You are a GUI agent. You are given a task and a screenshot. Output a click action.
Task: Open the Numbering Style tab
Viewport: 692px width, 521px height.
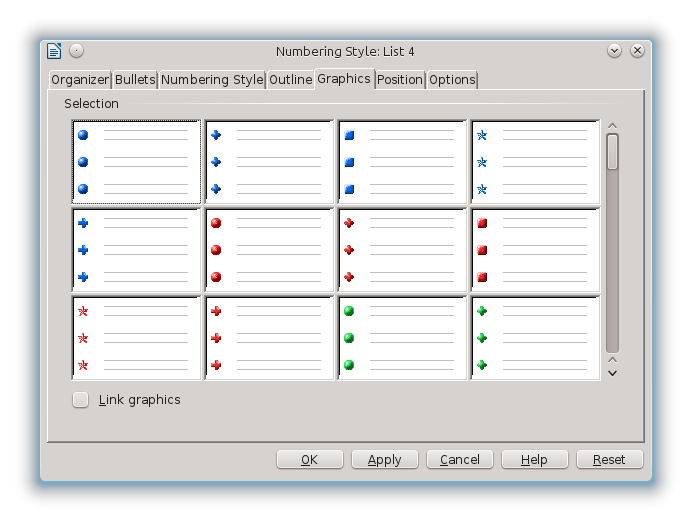pos(212,80)
